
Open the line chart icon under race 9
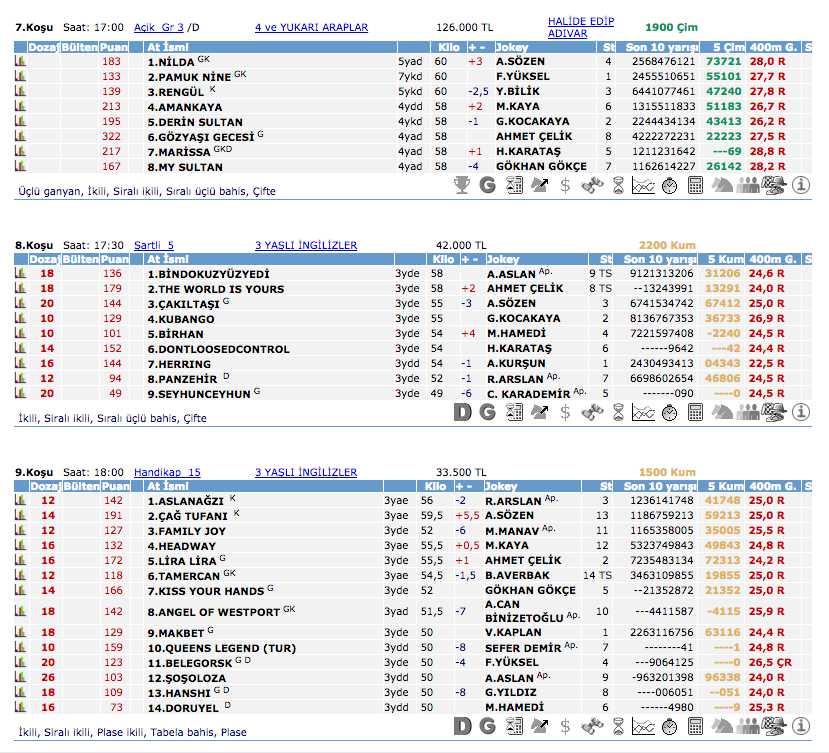click(x=643, y=725)
